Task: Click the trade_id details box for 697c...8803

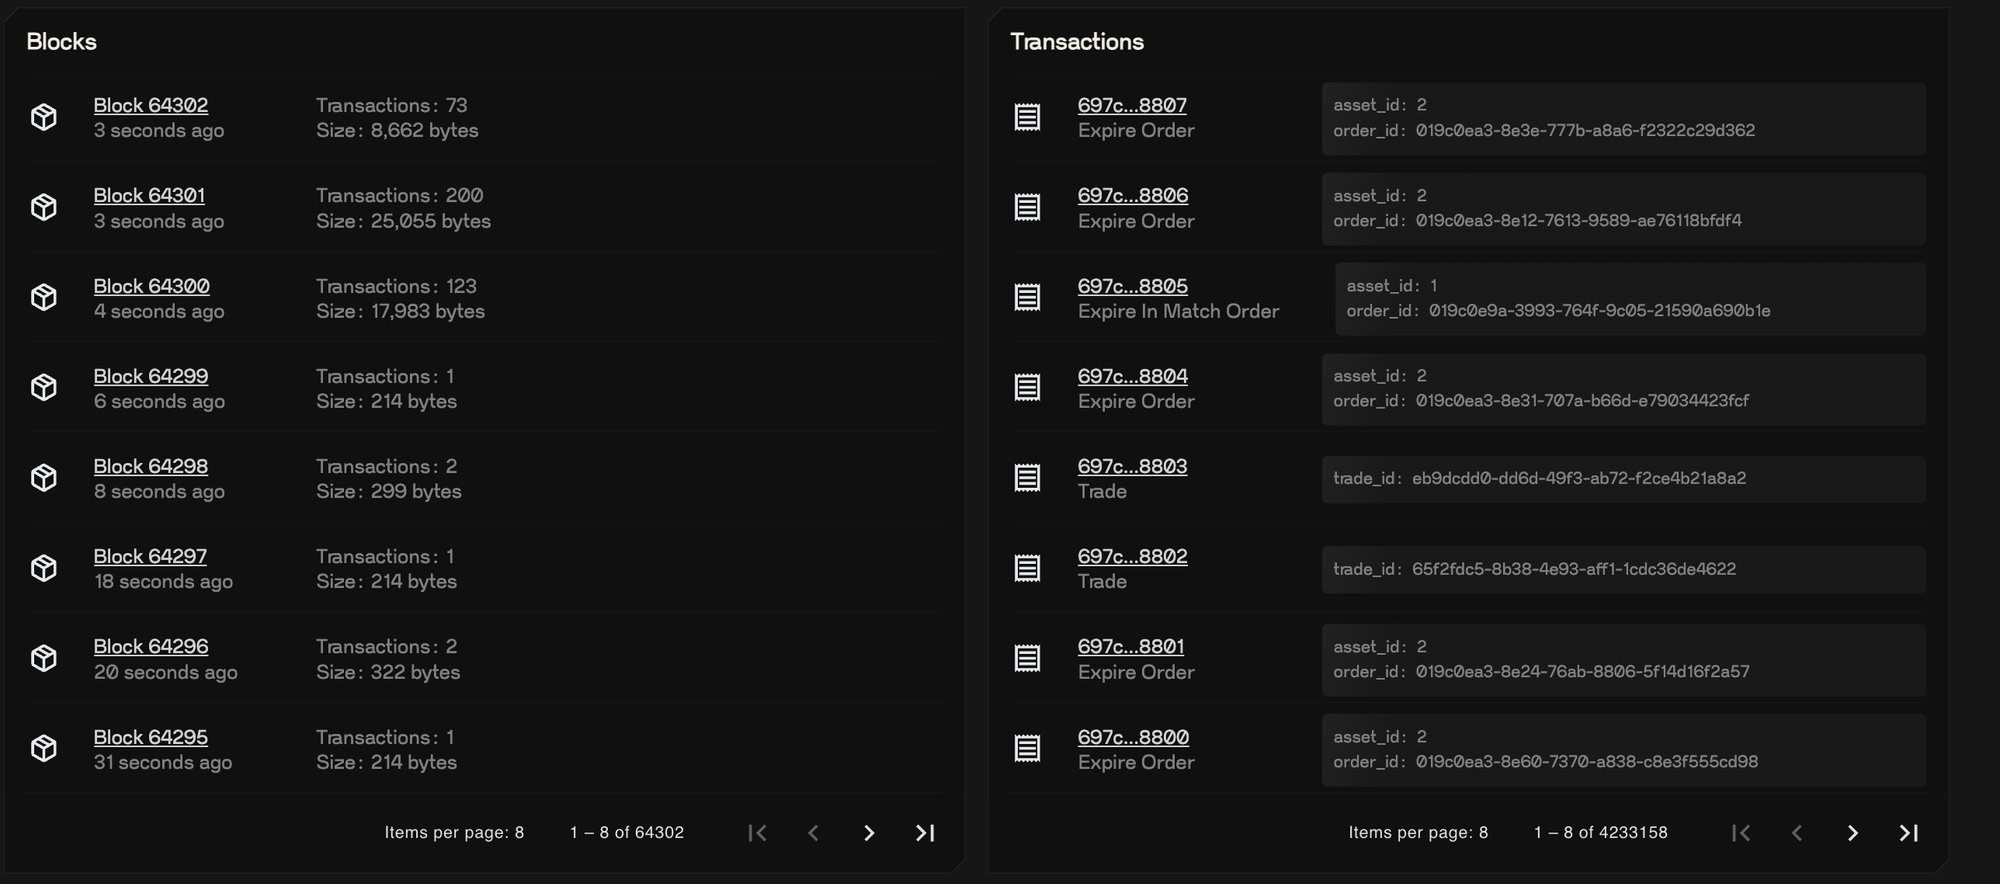Action: [x=1623, y=479]
